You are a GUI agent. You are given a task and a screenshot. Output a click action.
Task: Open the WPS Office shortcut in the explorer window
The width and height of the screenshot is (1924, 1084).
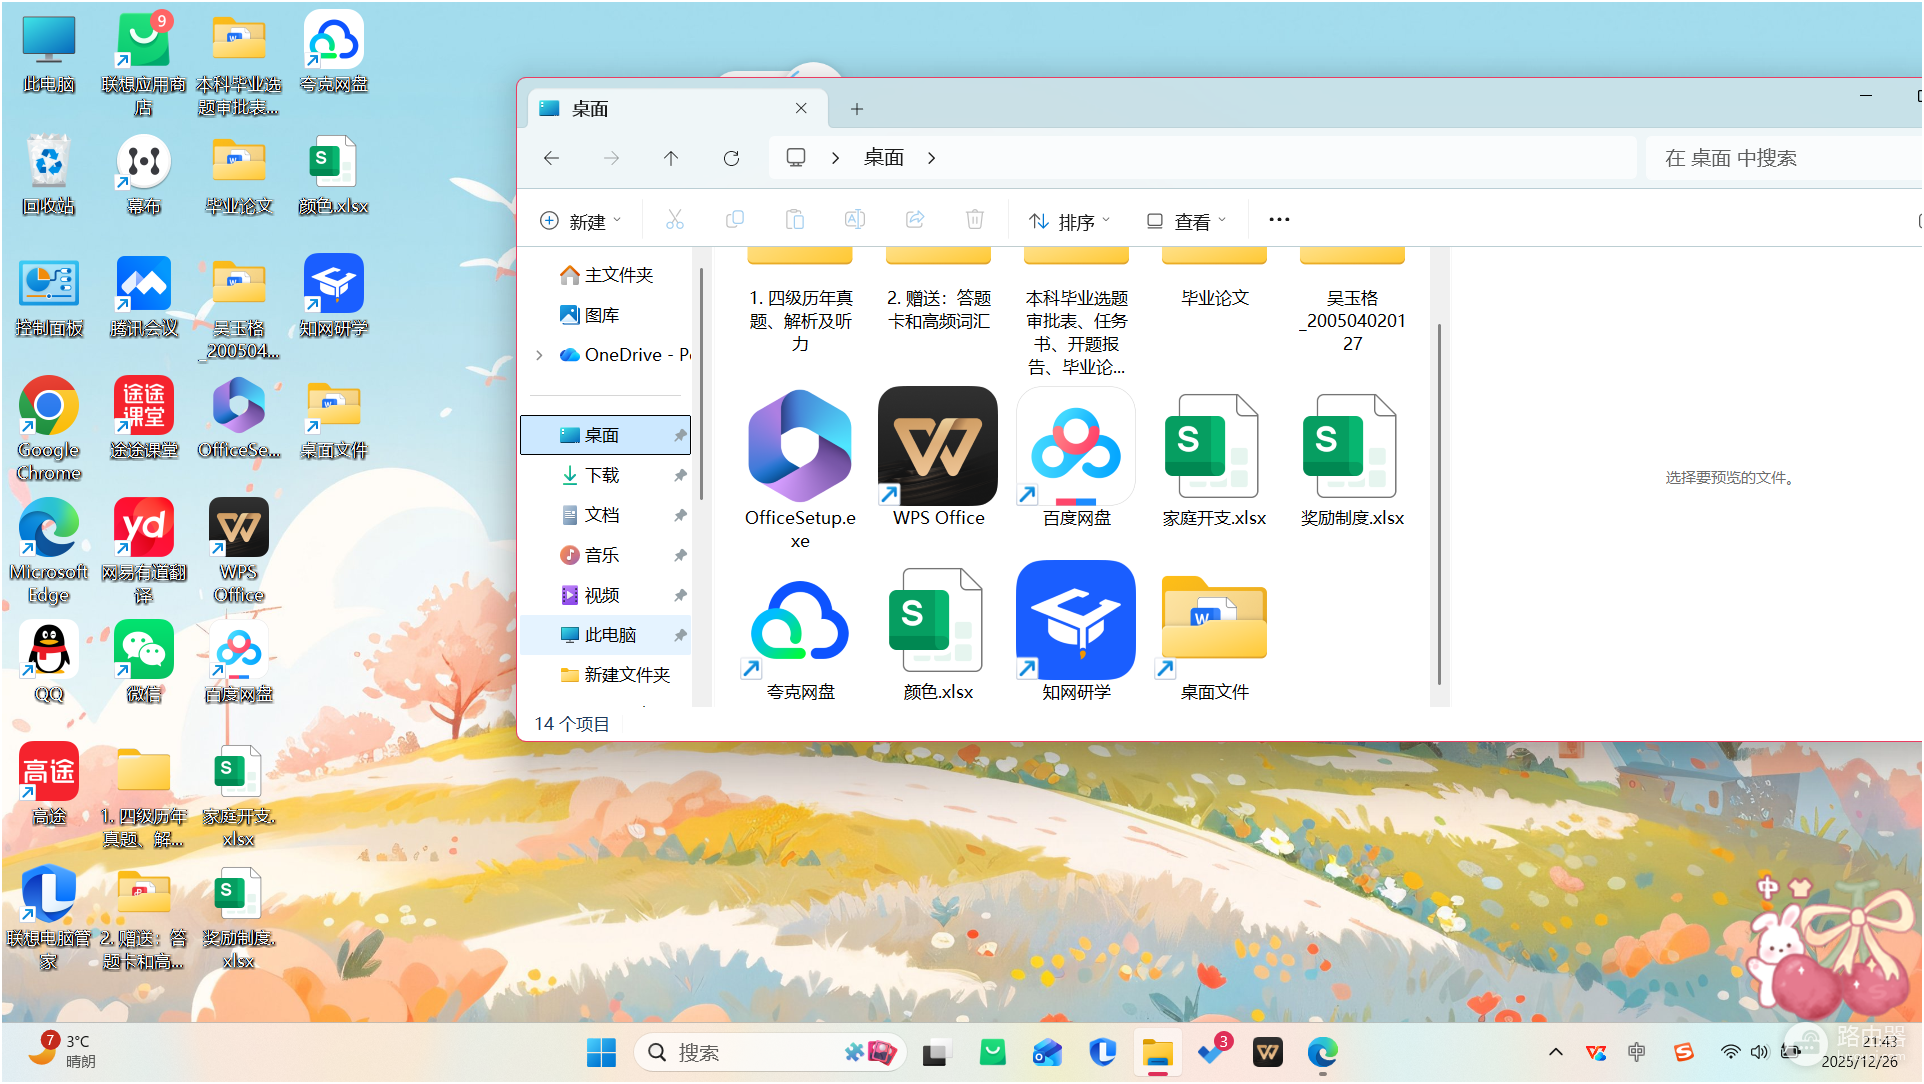tap(938, 457)
